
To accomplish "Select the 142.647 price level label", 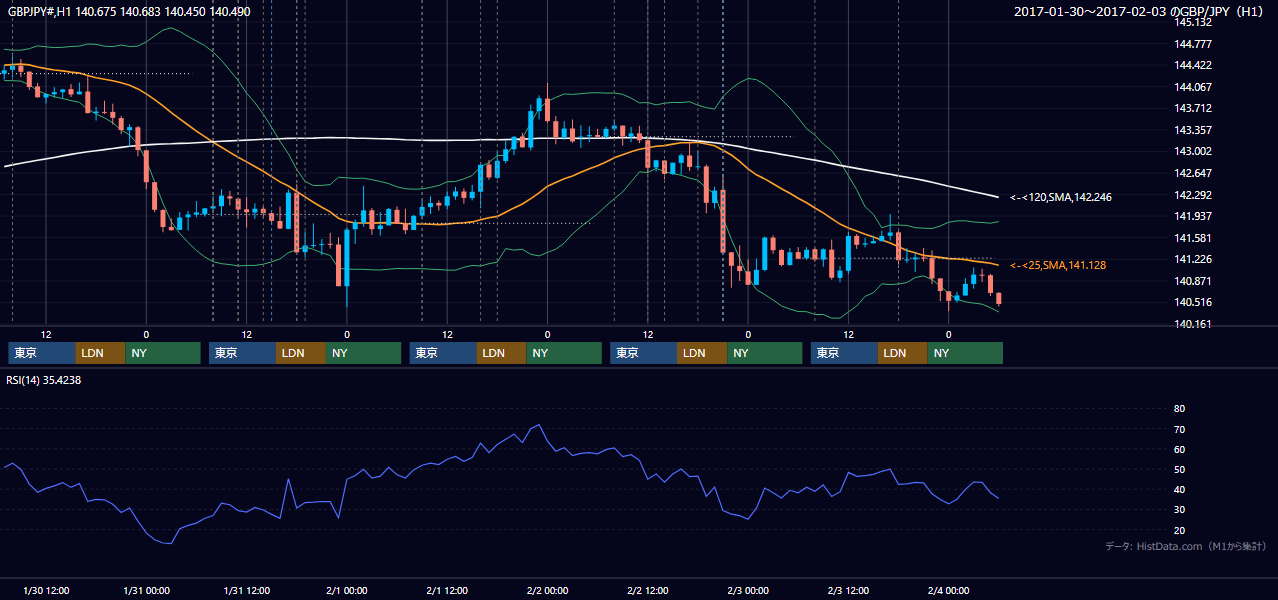I will (x=1195, y=173).
